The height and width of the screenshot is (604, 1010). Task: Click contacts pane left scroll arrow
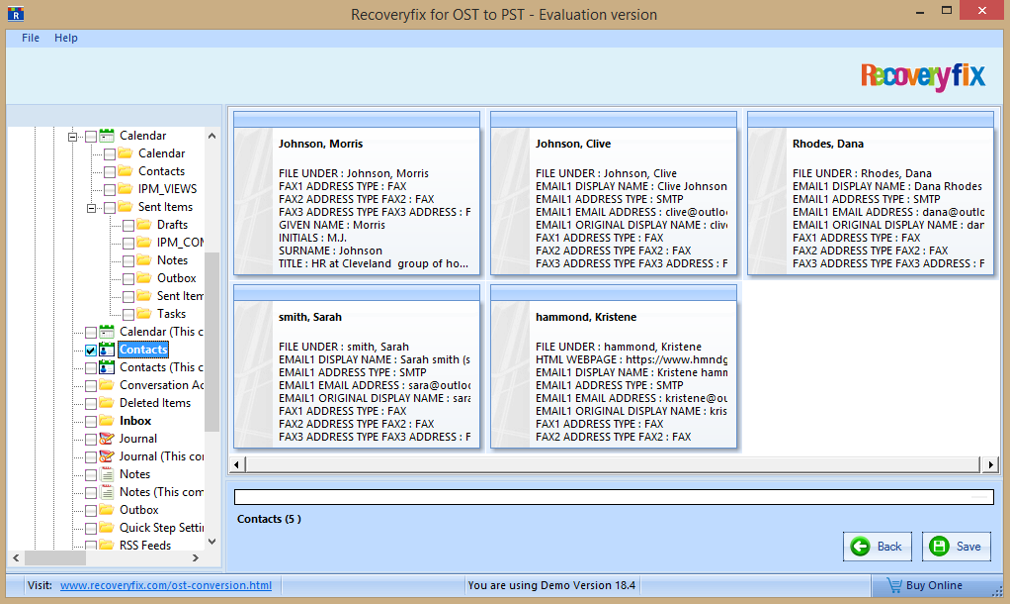click(236, 464)
